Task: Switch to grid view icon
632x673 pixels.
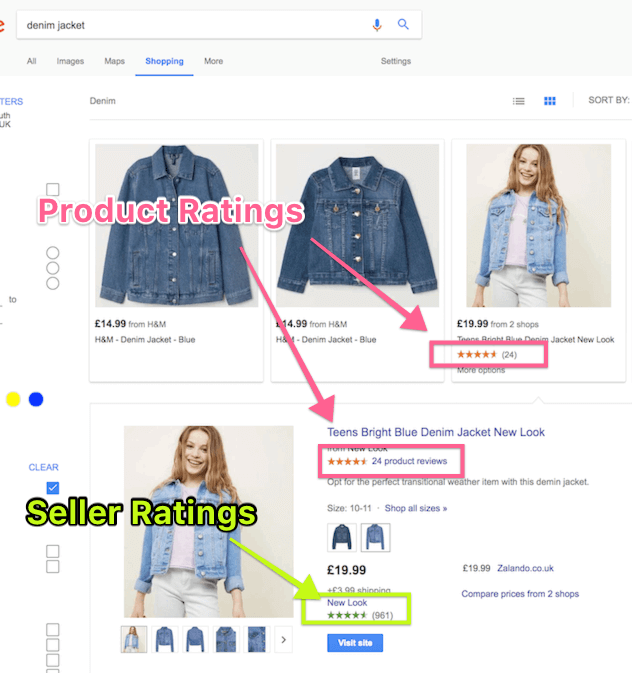Action: click(550, 101)
